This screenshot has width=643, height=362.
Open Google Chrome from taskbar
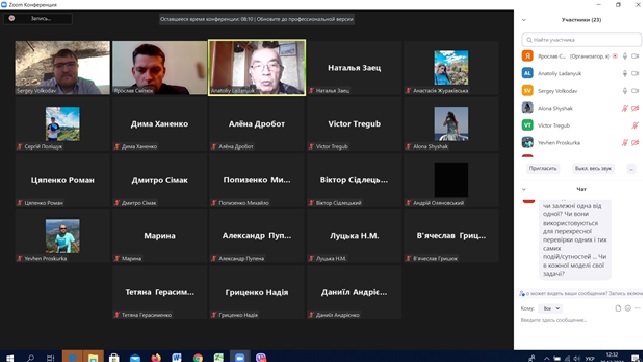[198, 357]
